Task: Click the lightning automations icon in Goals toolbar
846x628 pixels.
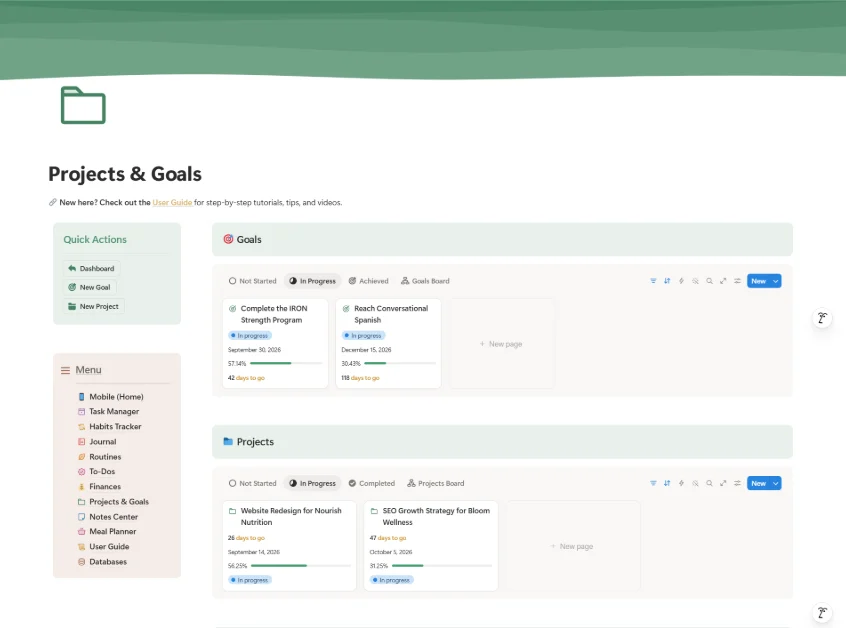Action: click(681, 281)
